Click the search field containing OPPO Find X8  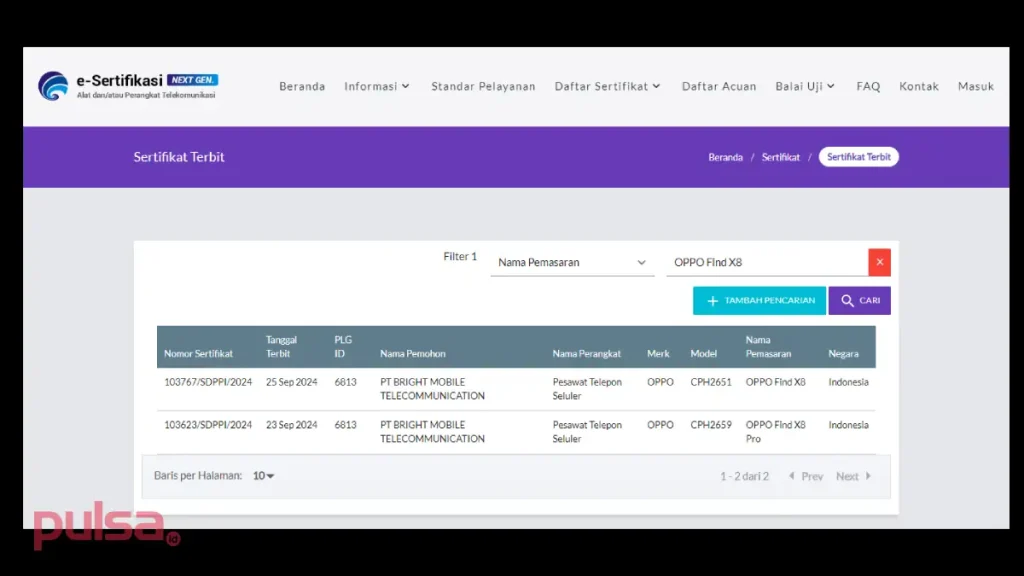click(767, 263)
